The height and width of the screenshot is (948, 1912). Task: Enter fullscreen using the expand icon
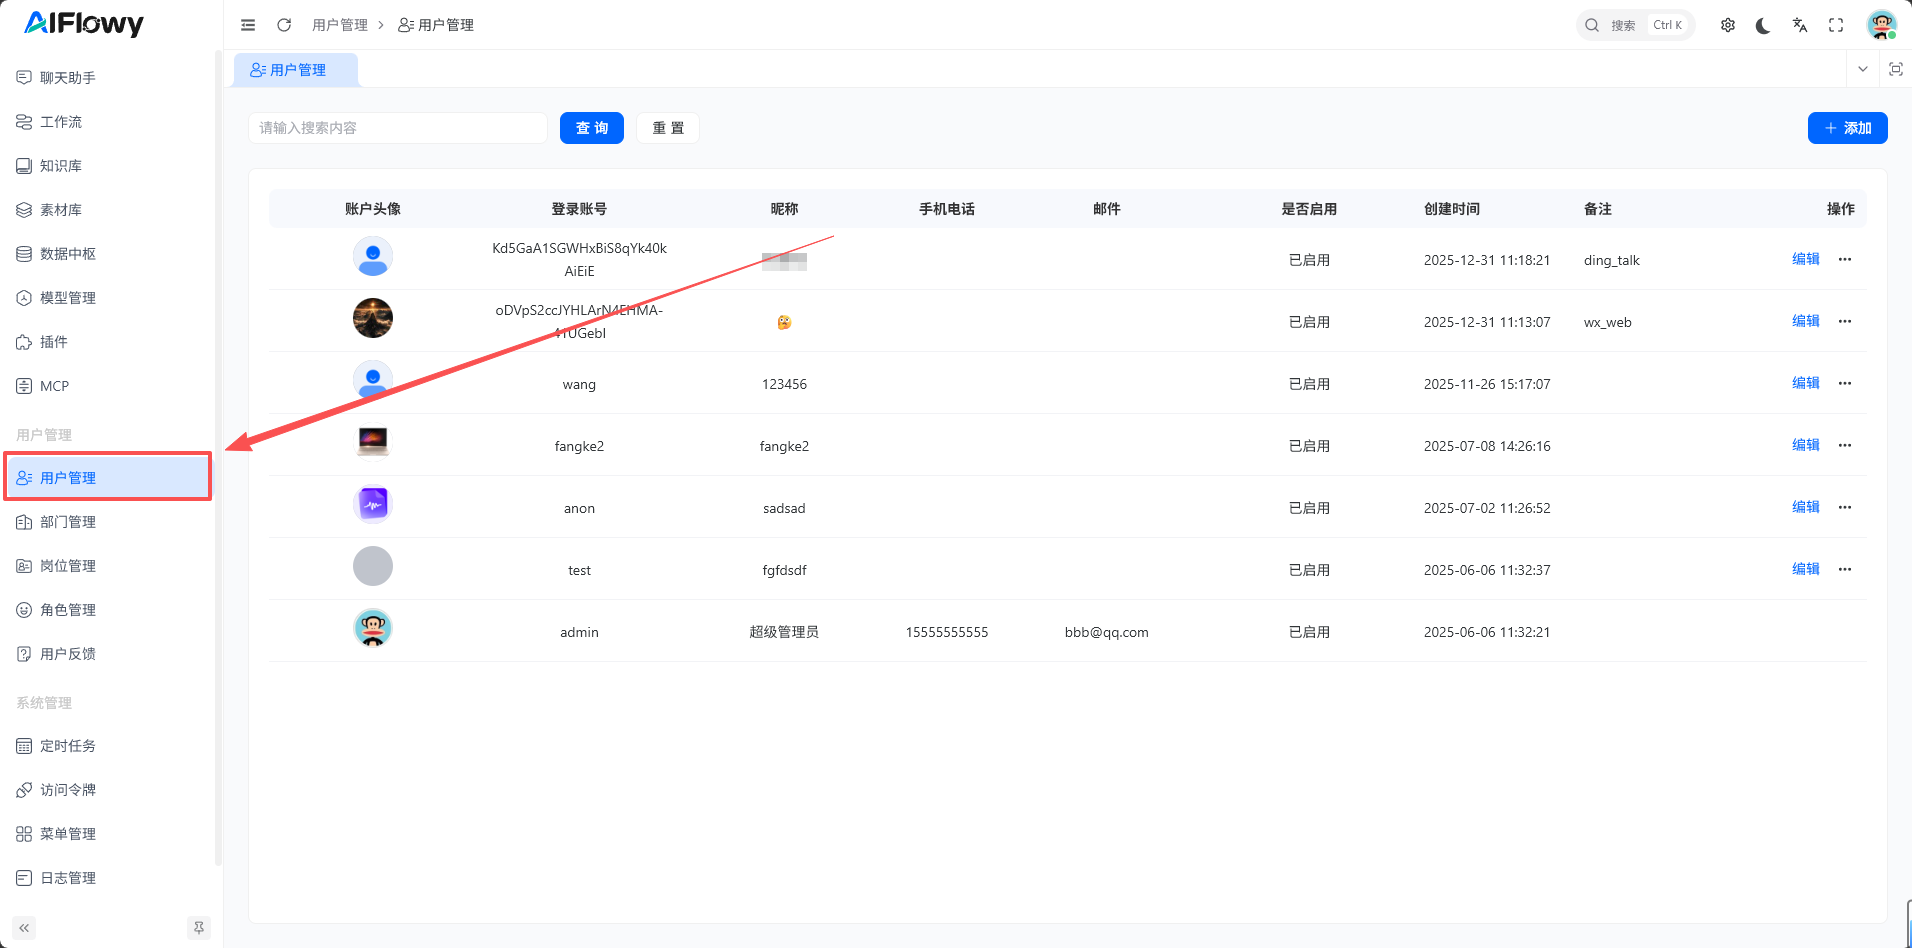coord(1835,25)
